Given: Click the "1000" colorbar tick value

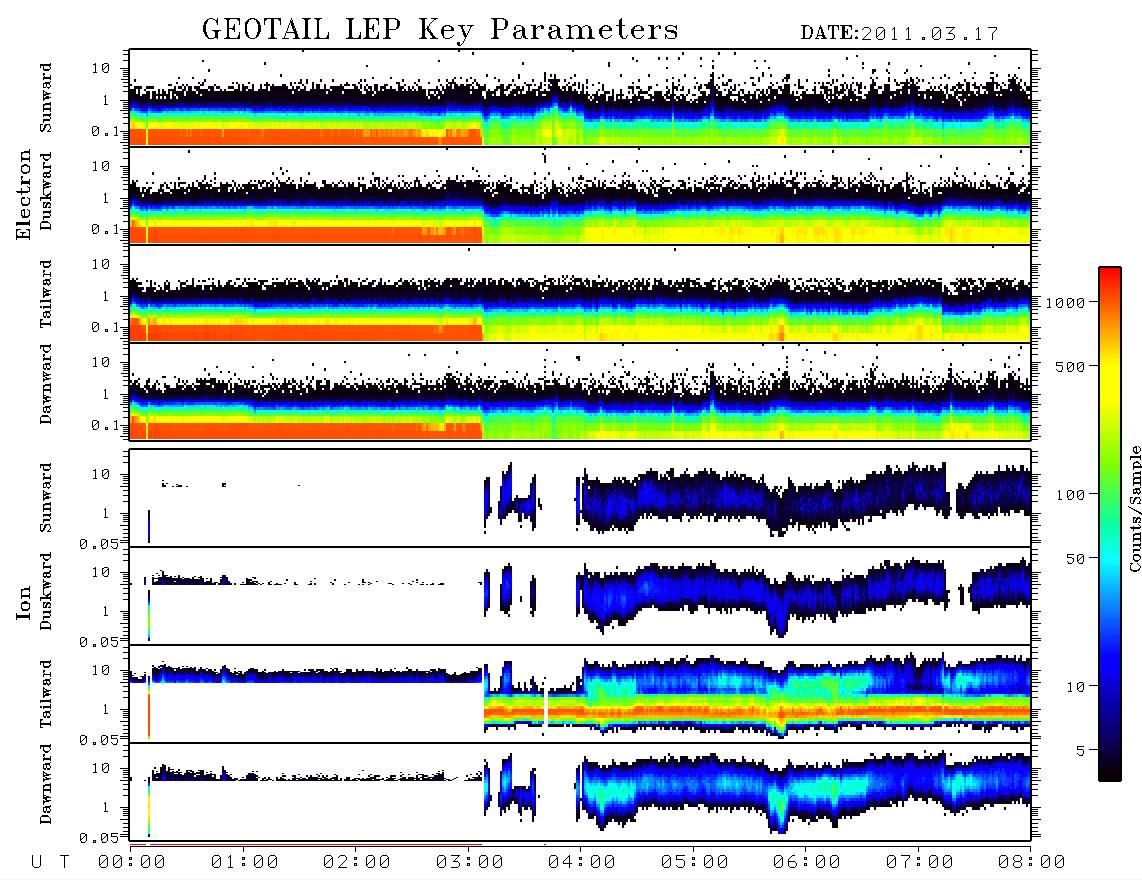Looking at the screenshot, I should click(1065, 303).
